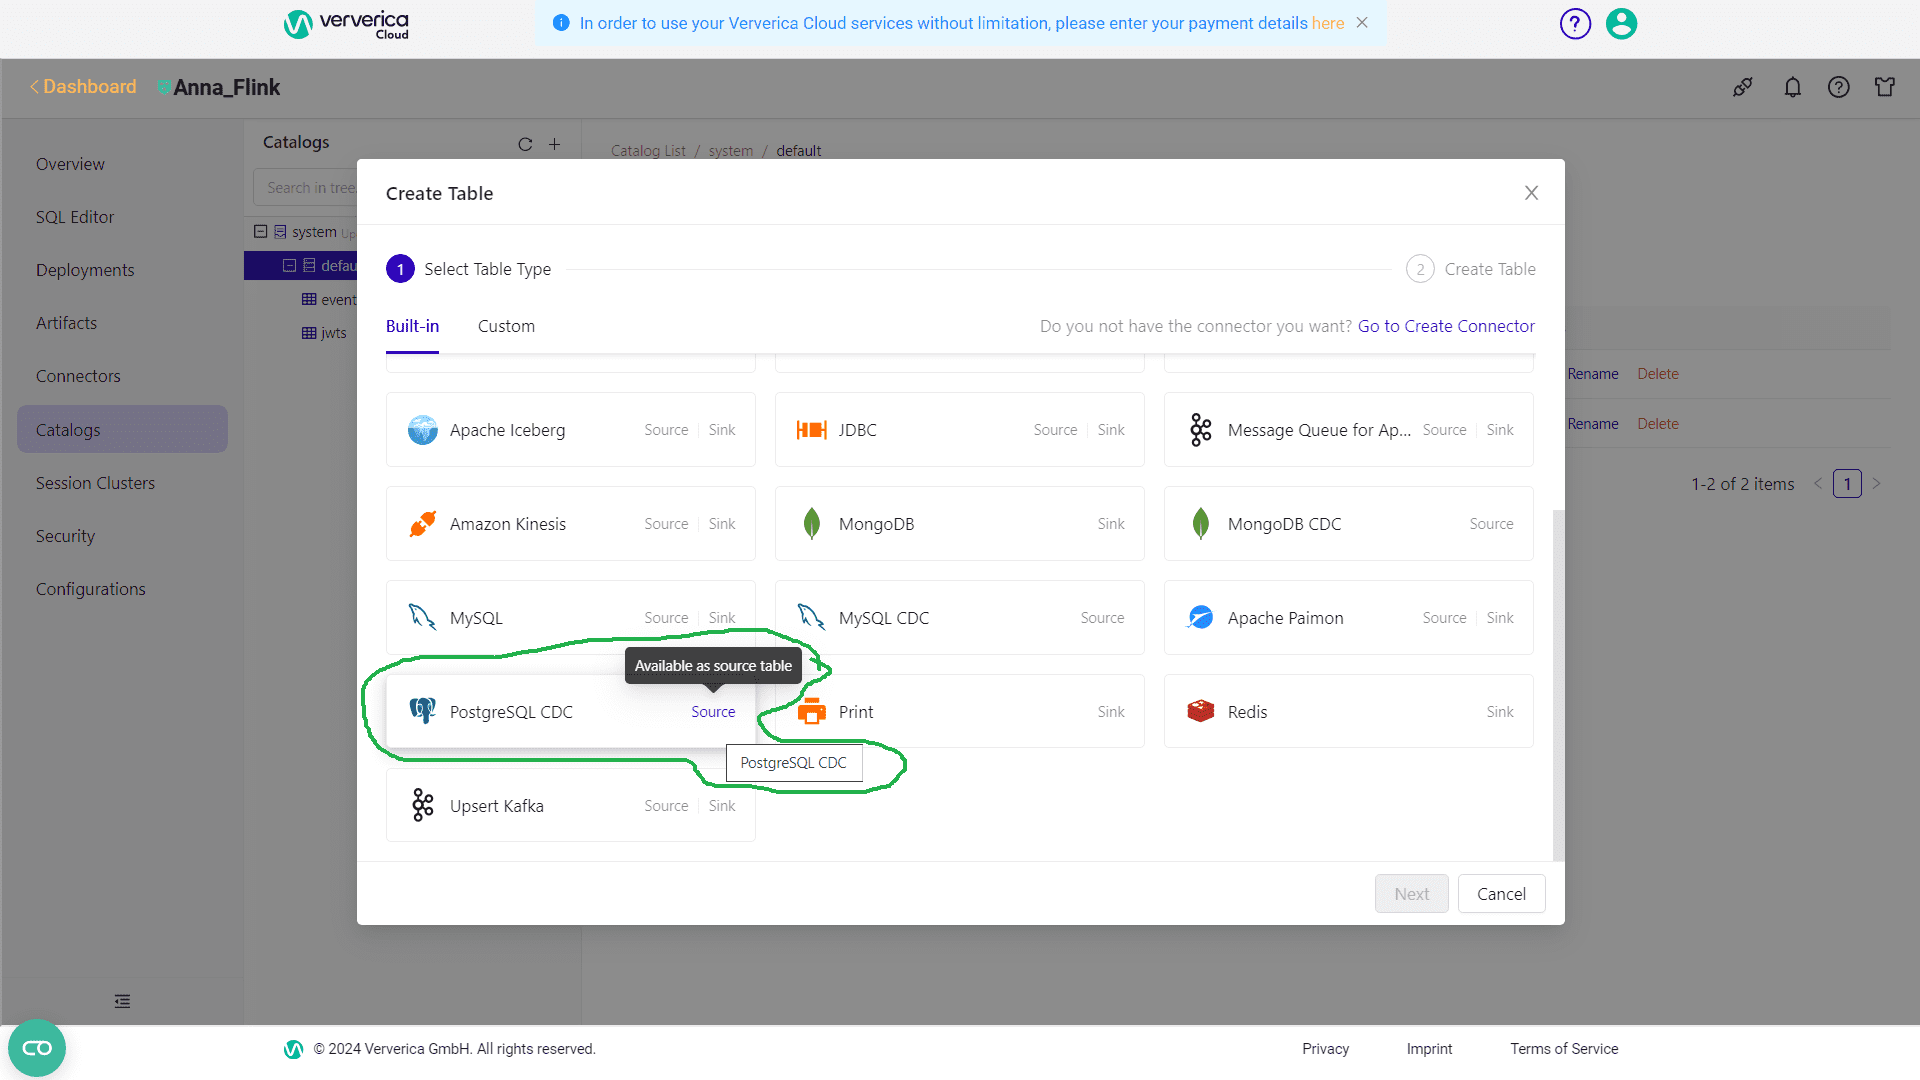Viewport: 1920px width, 1080px height.
Task: Add a new catalog with plus icon
Action: point(554,144)
